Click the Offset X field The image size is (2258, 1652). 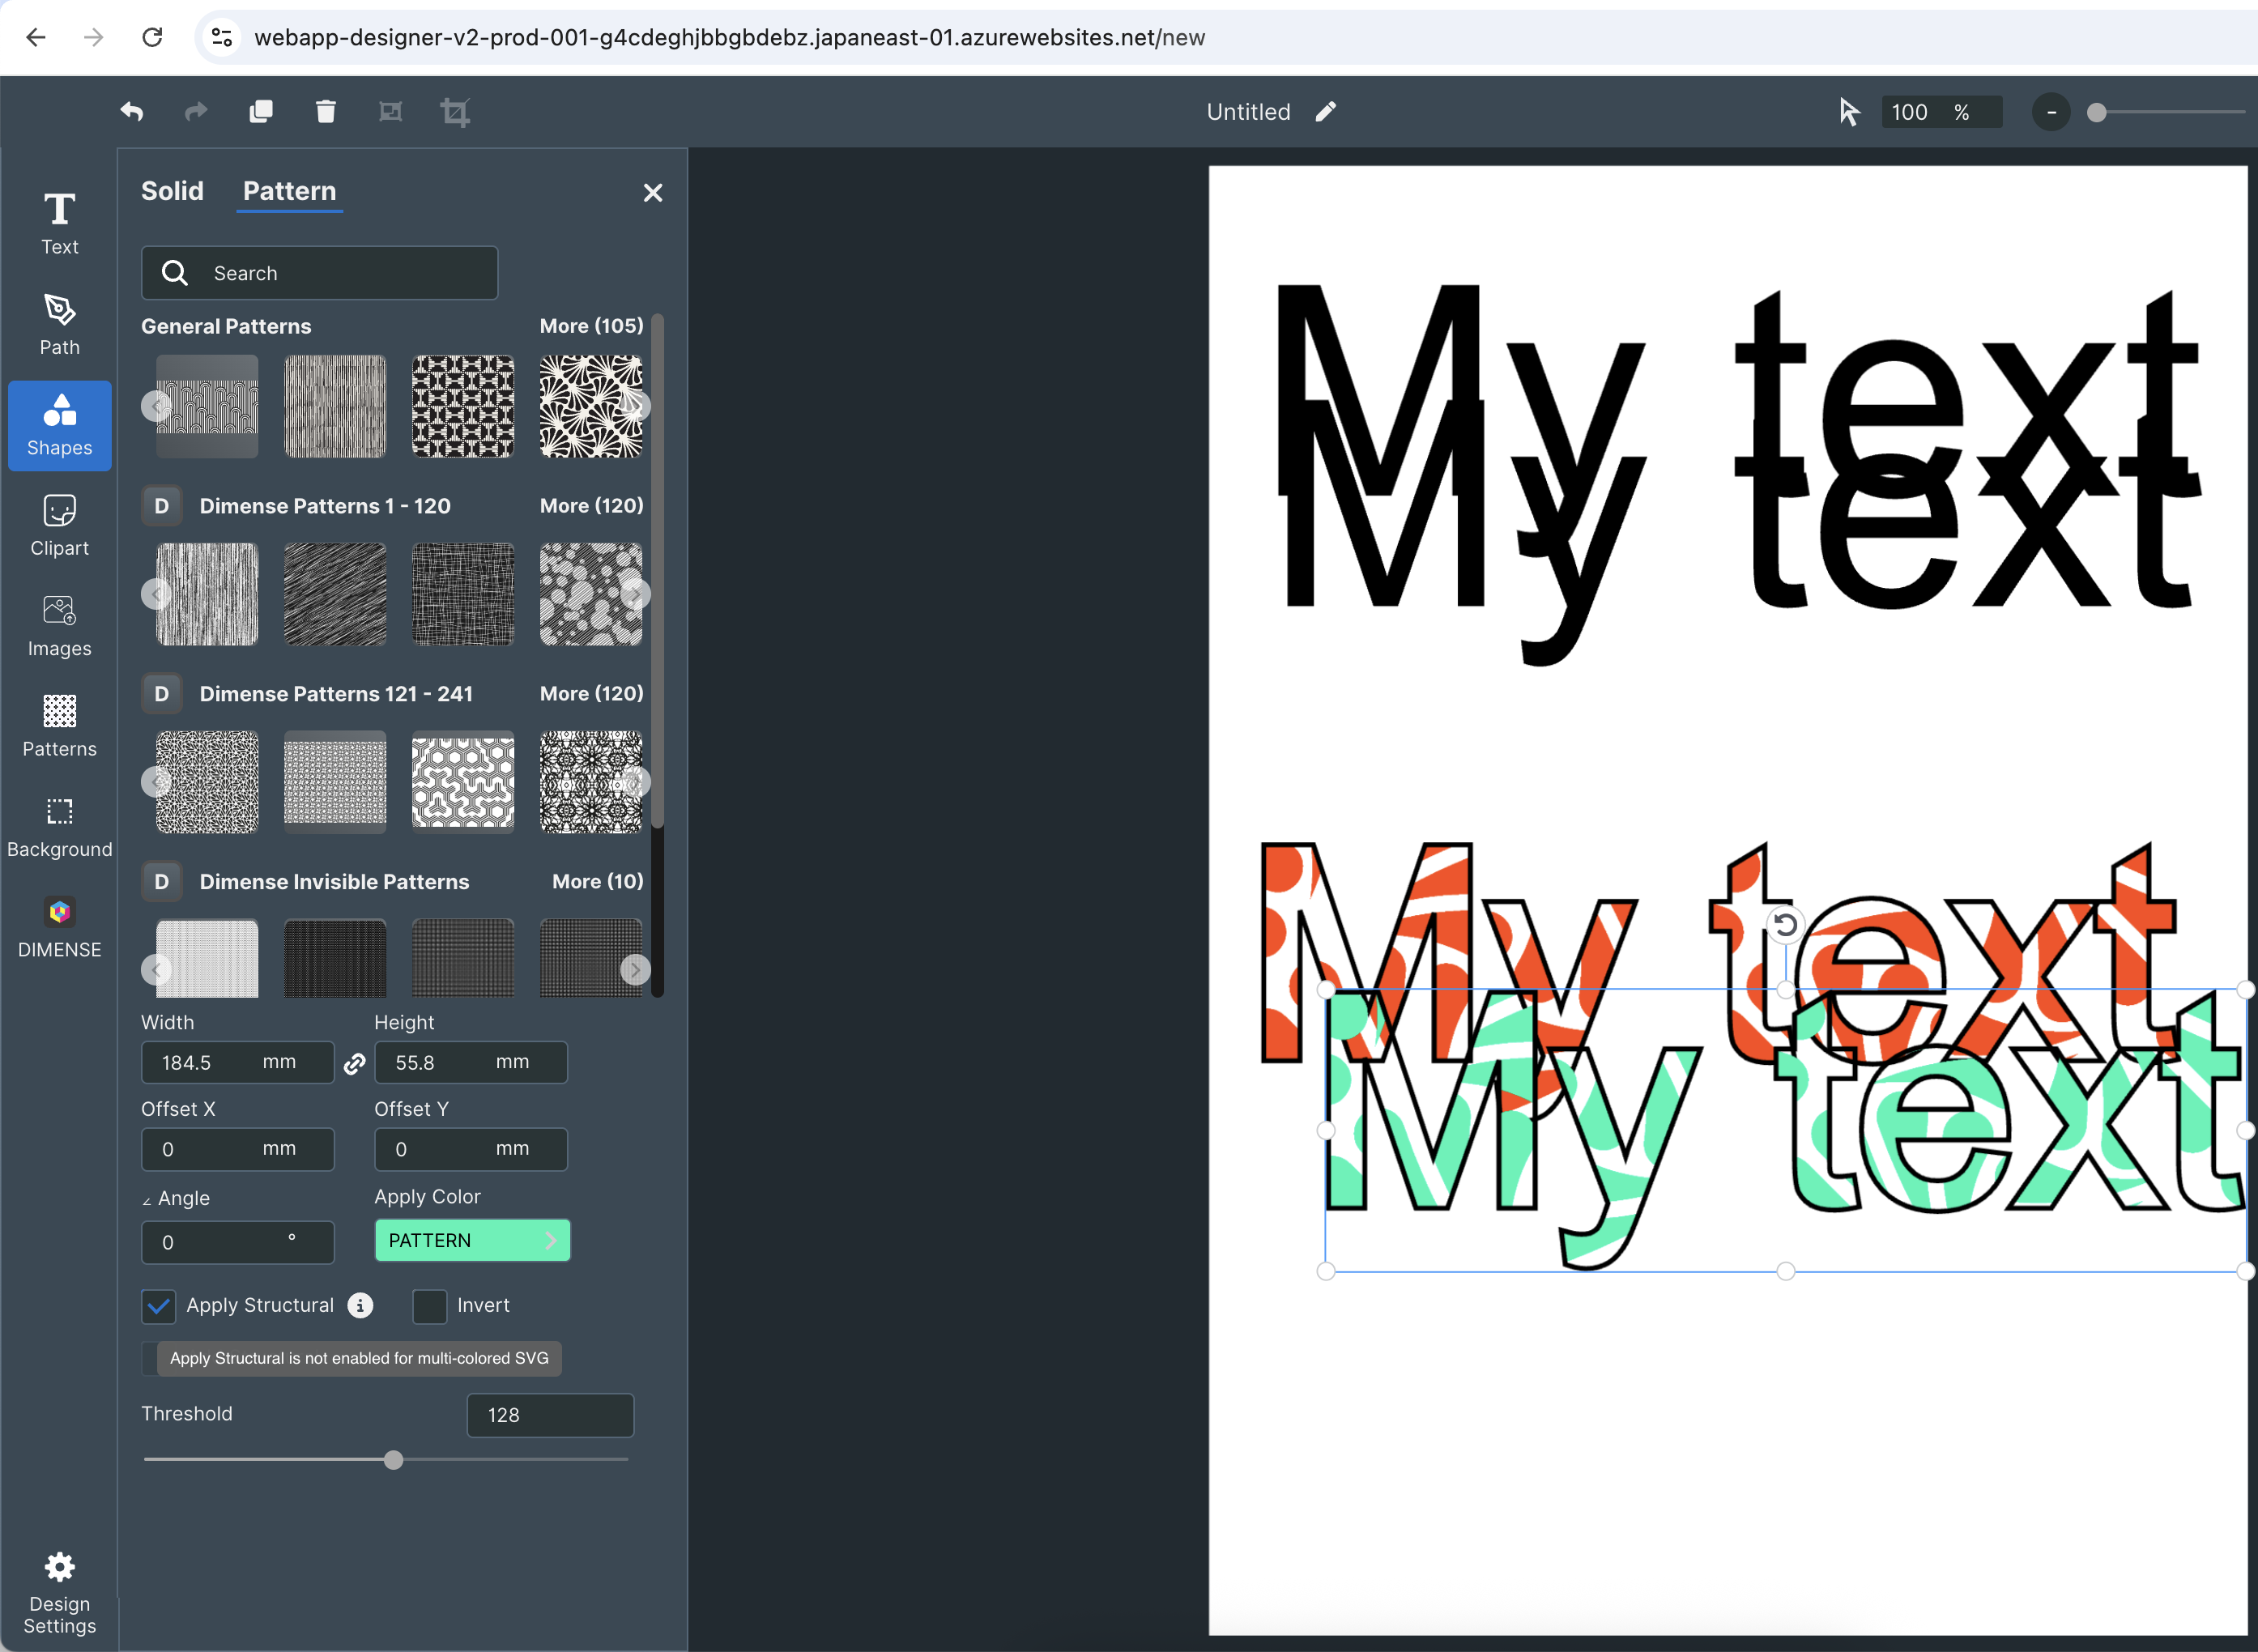238,1149
